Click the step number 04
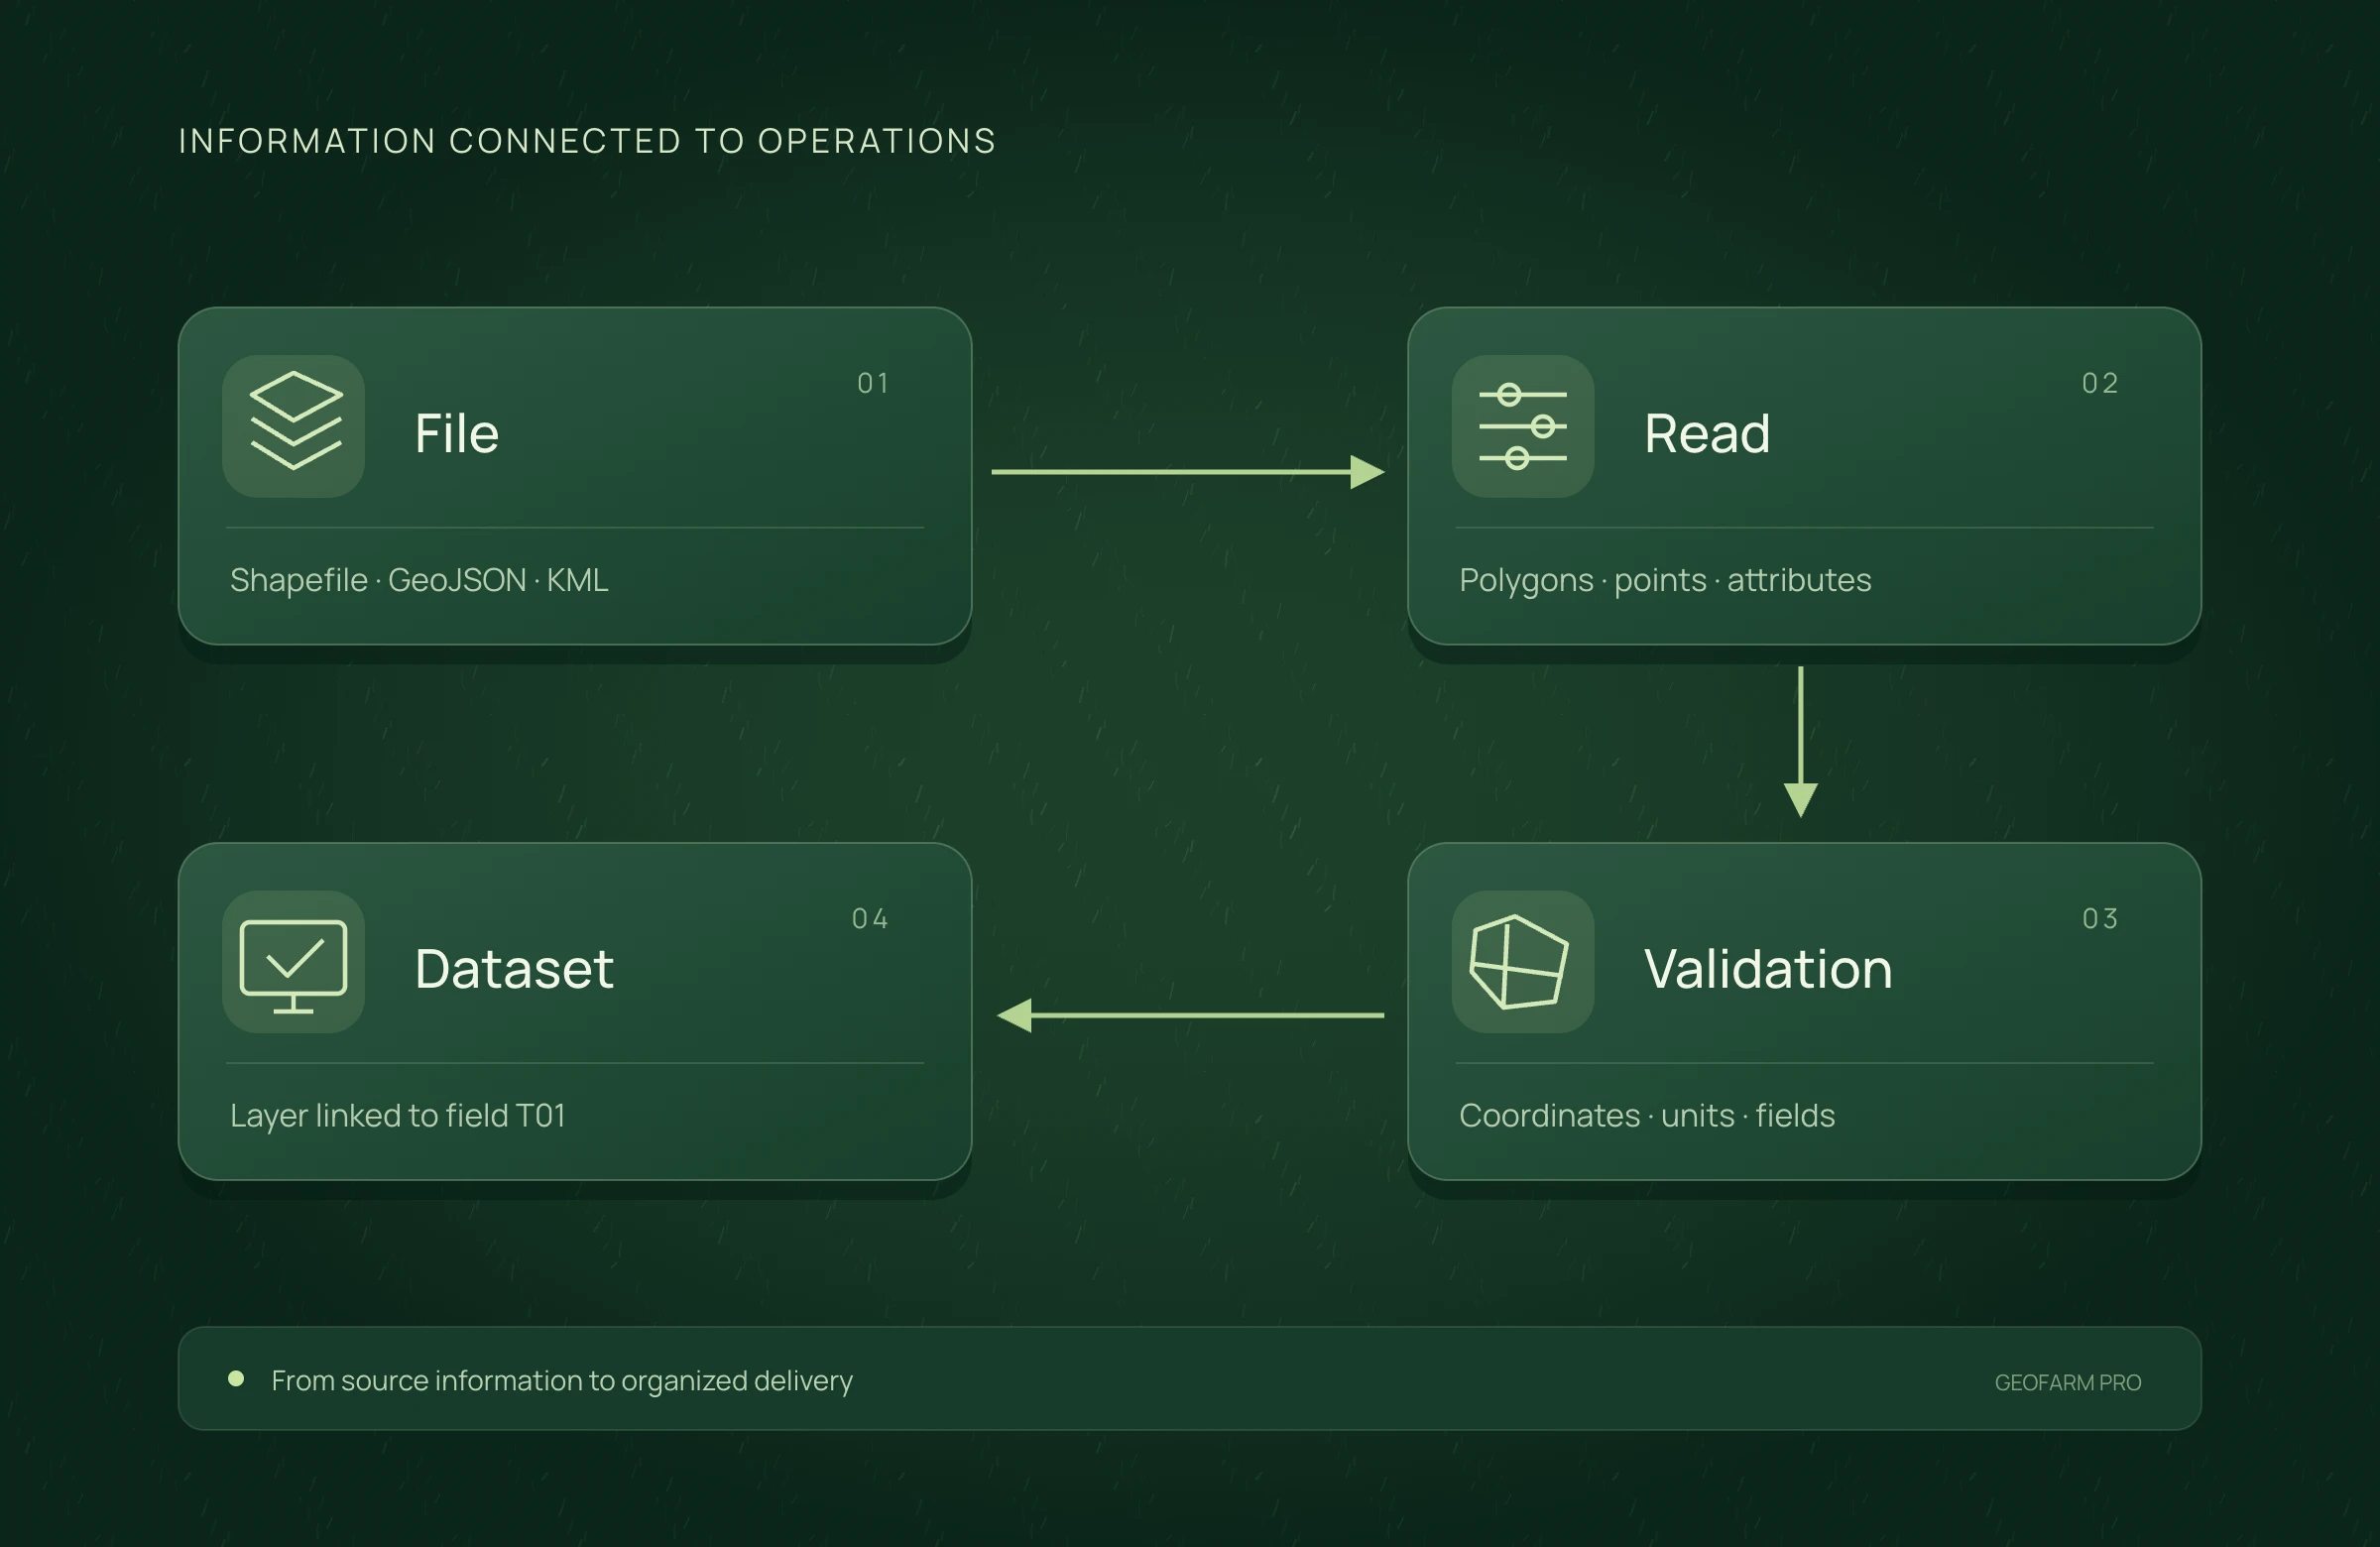 [870, 919]
